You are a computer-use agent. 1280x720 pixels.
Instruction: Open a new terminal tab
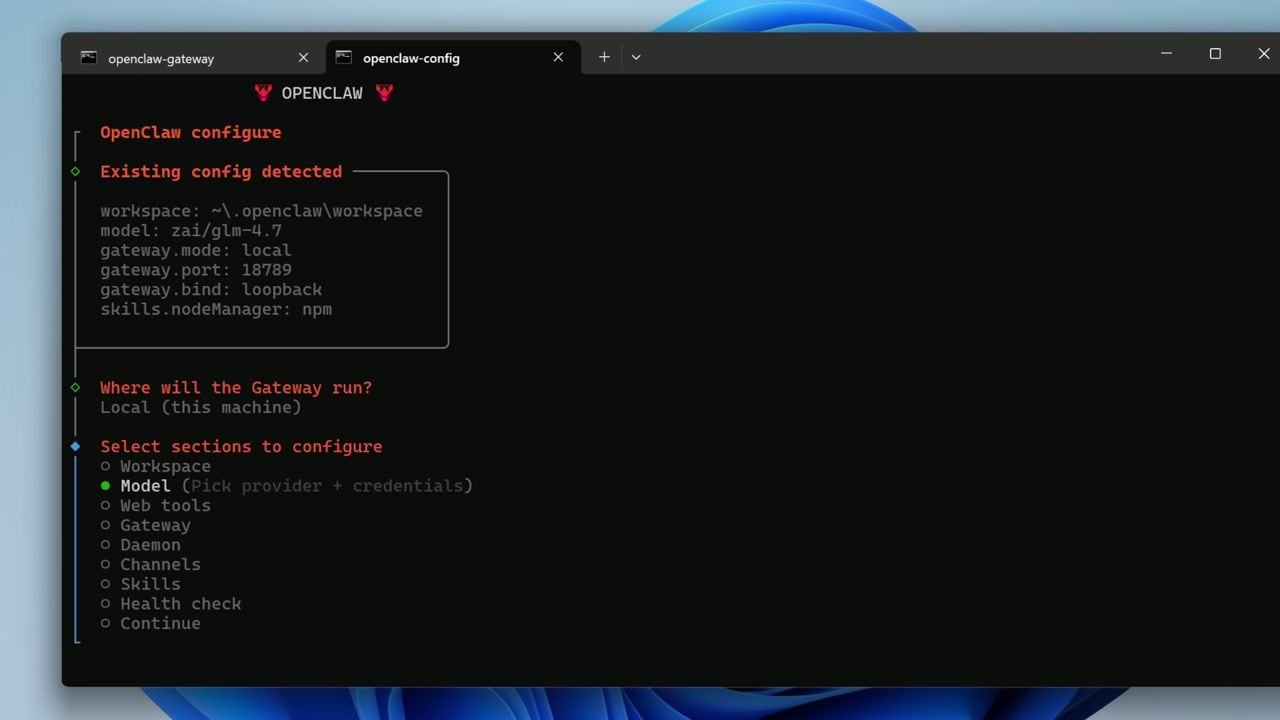click(604, 57)
